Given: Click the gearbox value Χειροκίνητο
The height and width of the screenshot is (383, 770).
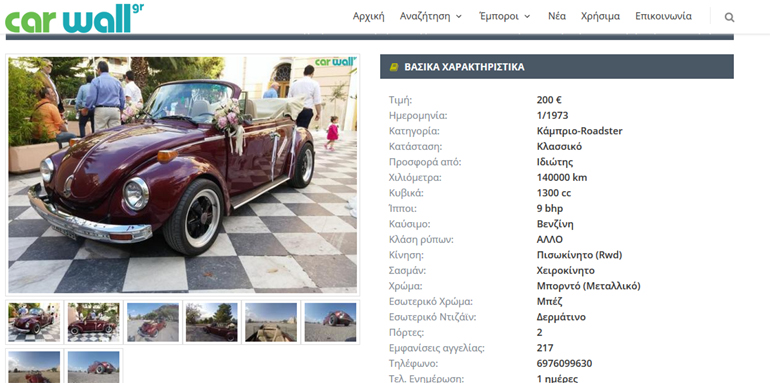Looking at the screenshot, I should pos(566,271).
